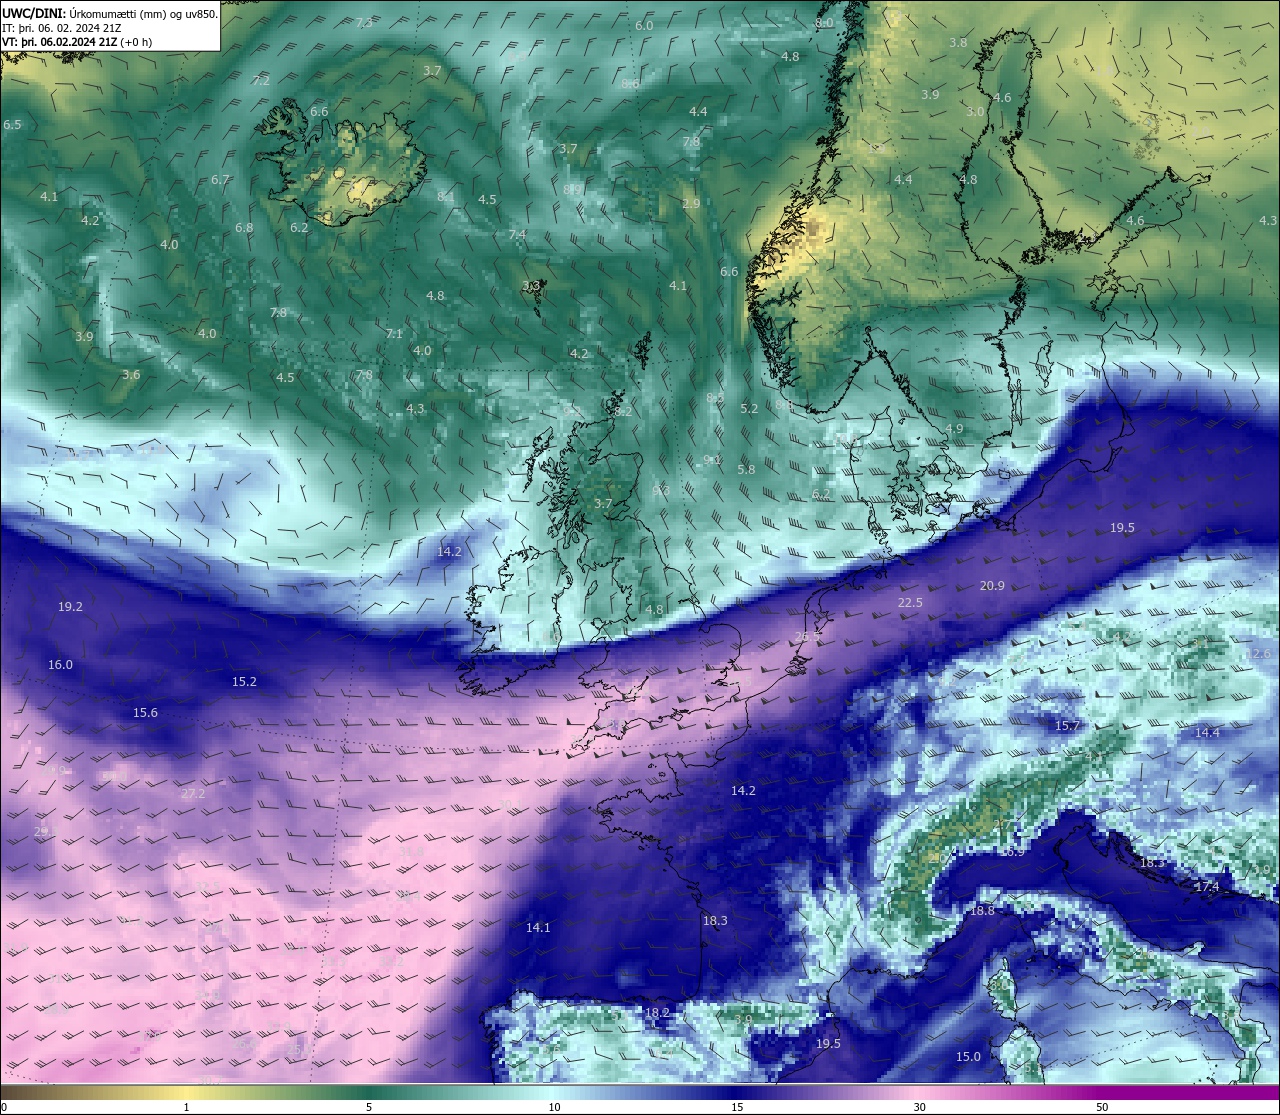
Task: Click the 7.1 value on the map
Action: coord(394,333)
